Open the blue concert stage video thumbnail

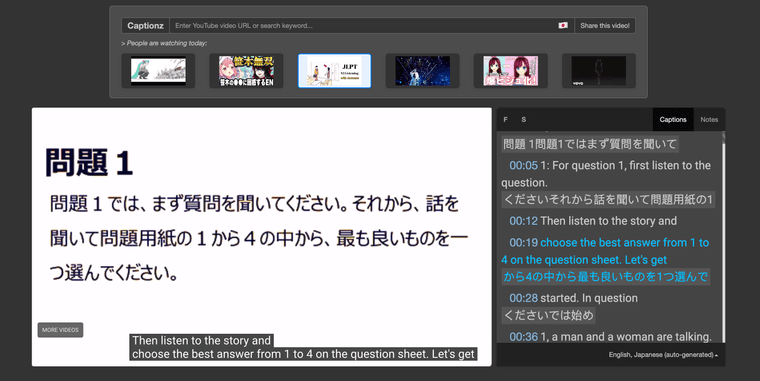click(423, 71)
